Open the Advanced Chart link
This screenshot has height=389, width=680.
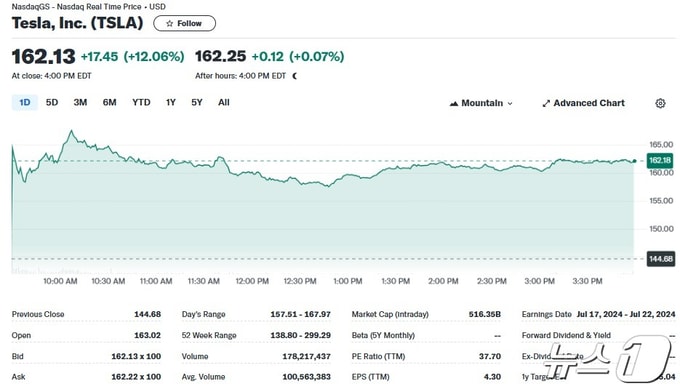tap(584, 103)
